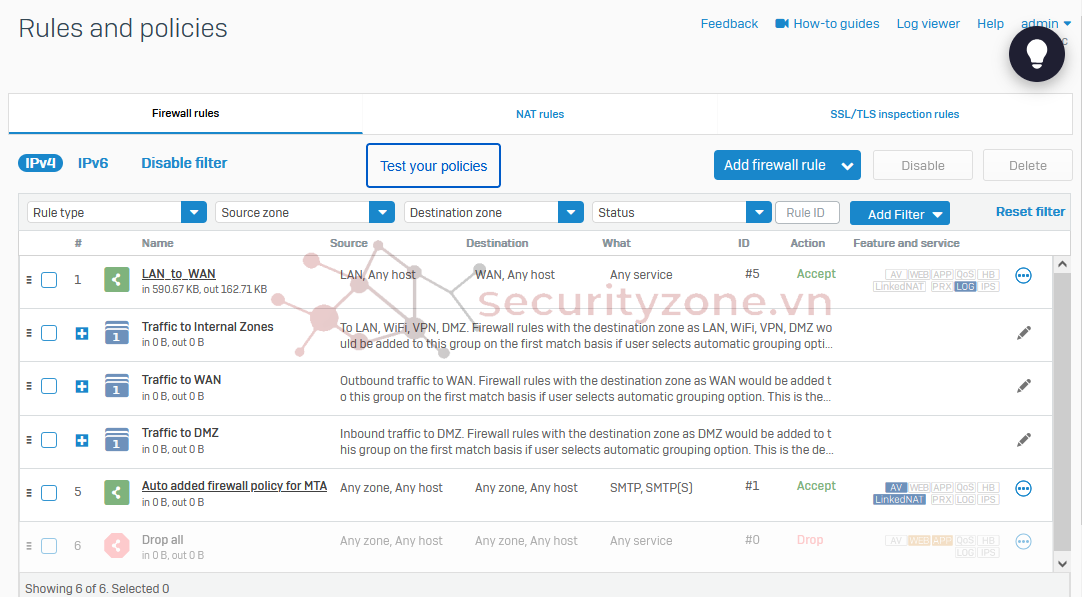1082x597 pixels.
Task: Click the red Drop all rule icon
Action: click(117, 546)
